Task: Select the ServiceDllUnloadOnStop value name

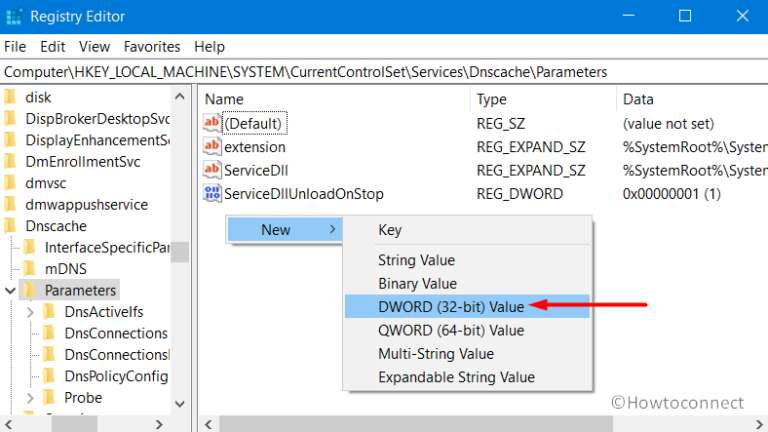Action: pos(304,194)
